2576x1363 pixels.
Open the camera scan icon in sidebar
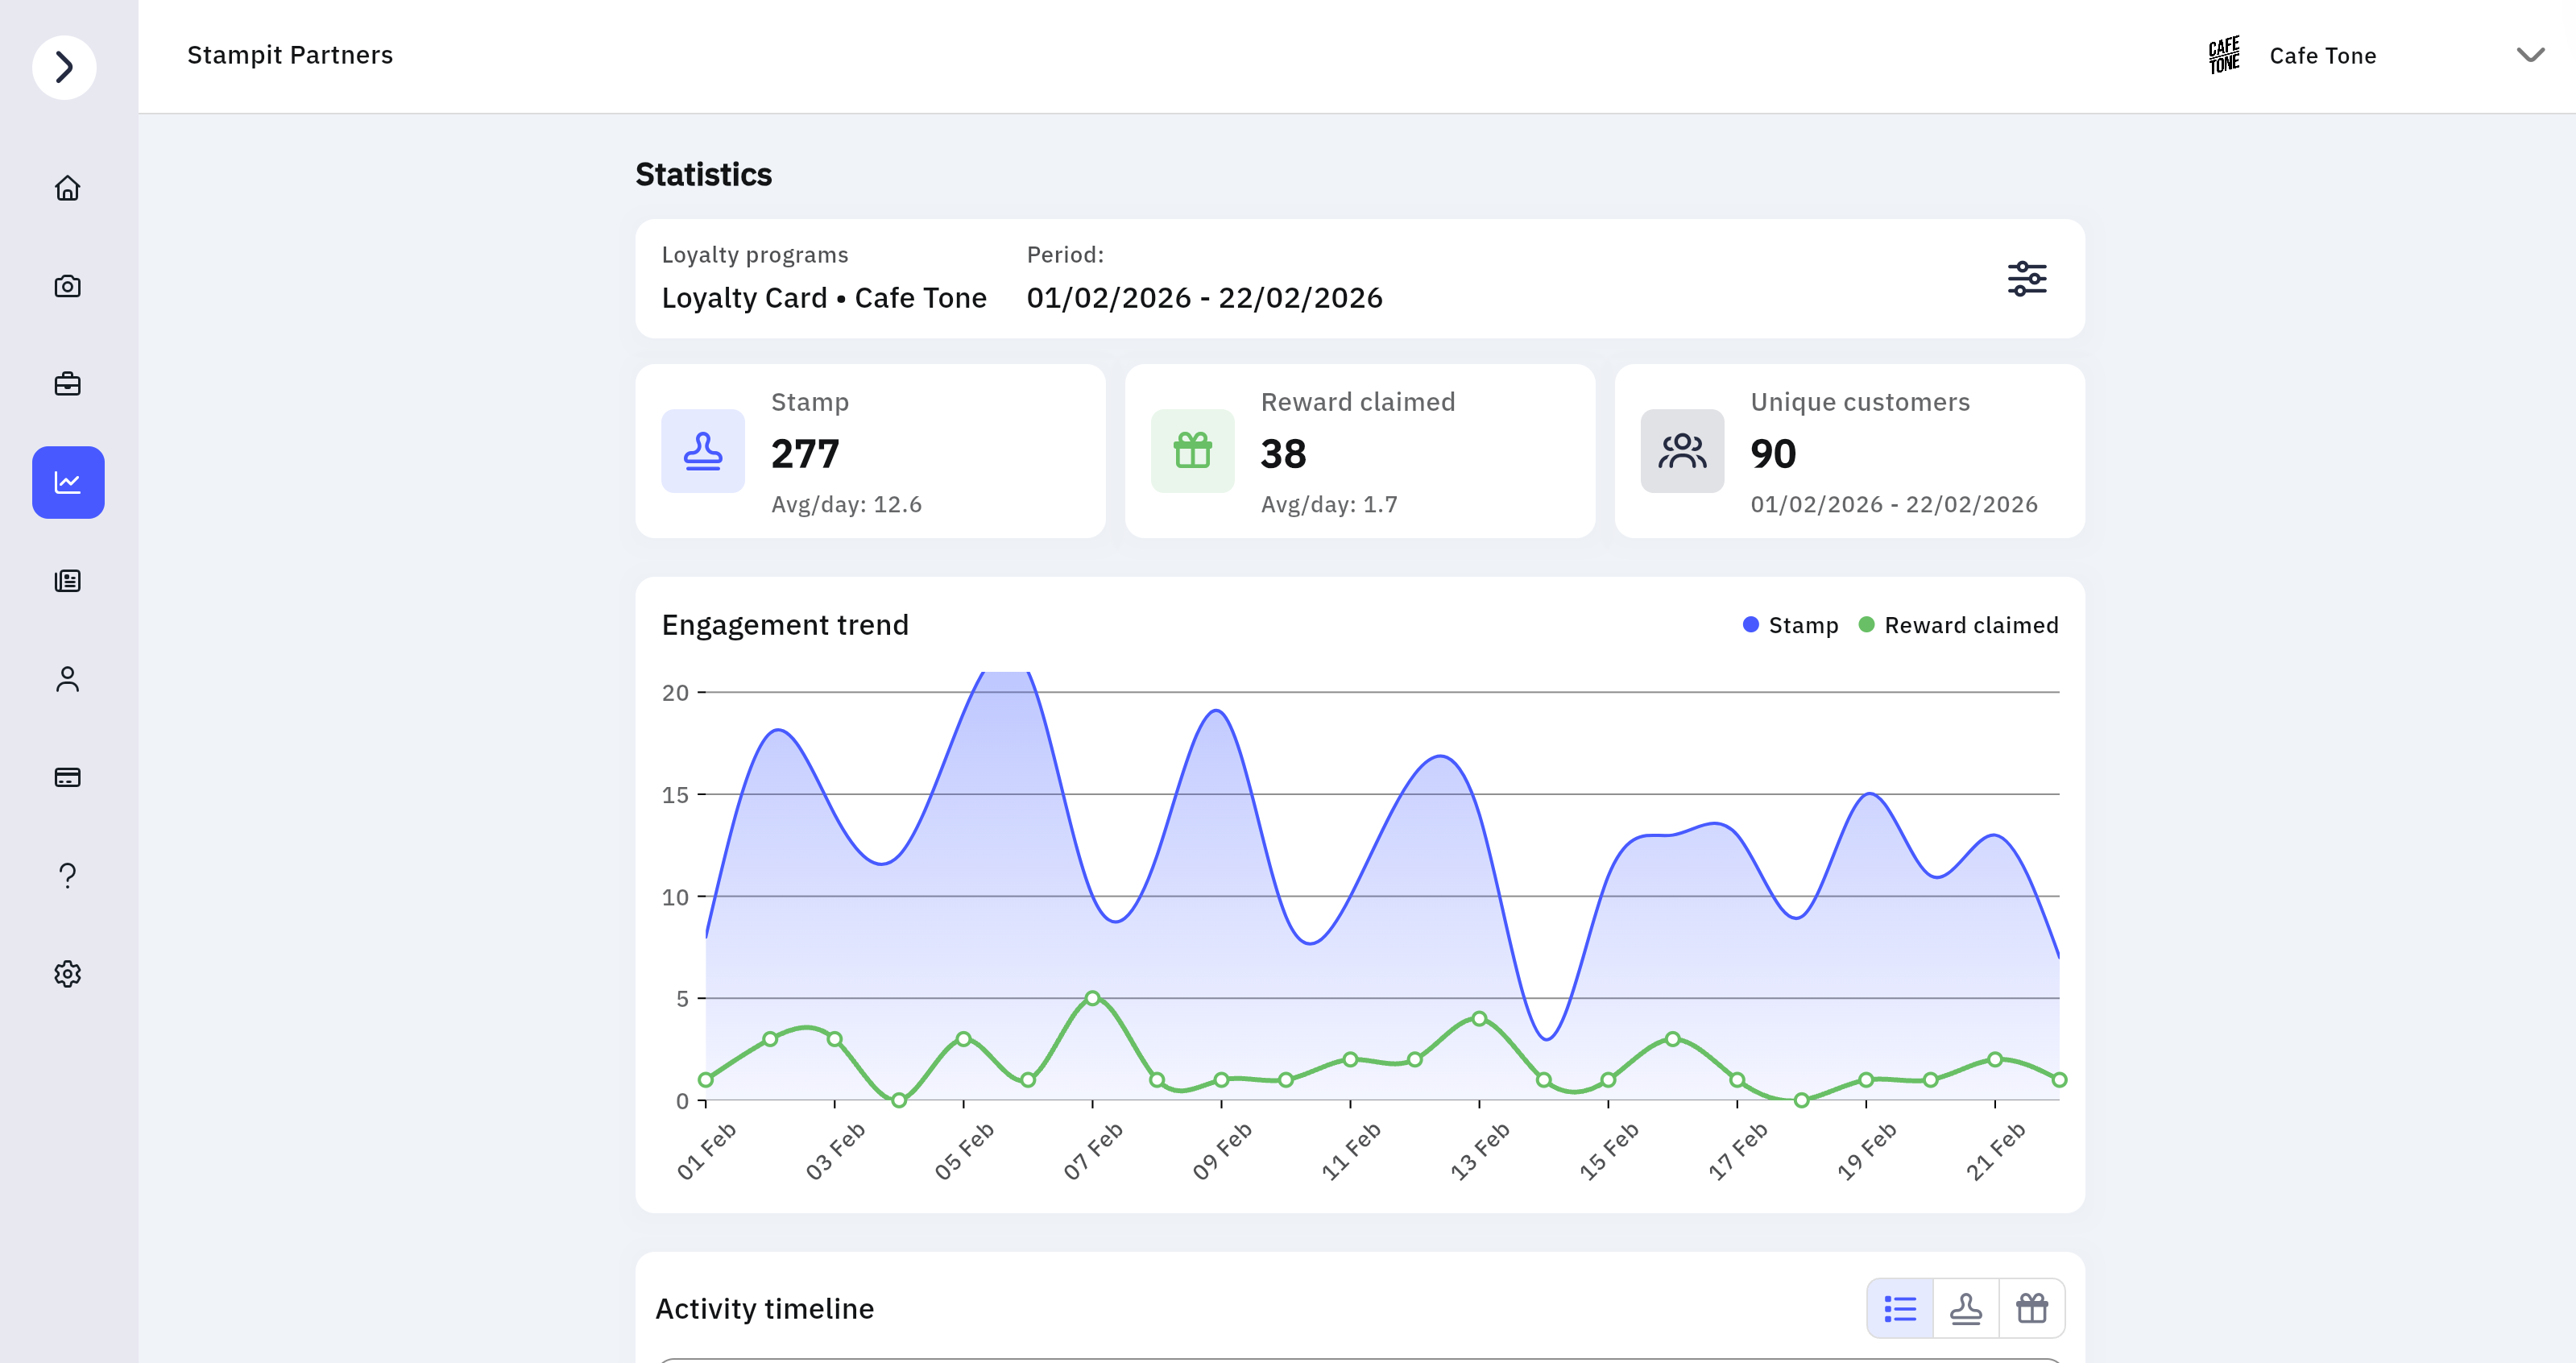pyautogui.click(x=67, y=286)
